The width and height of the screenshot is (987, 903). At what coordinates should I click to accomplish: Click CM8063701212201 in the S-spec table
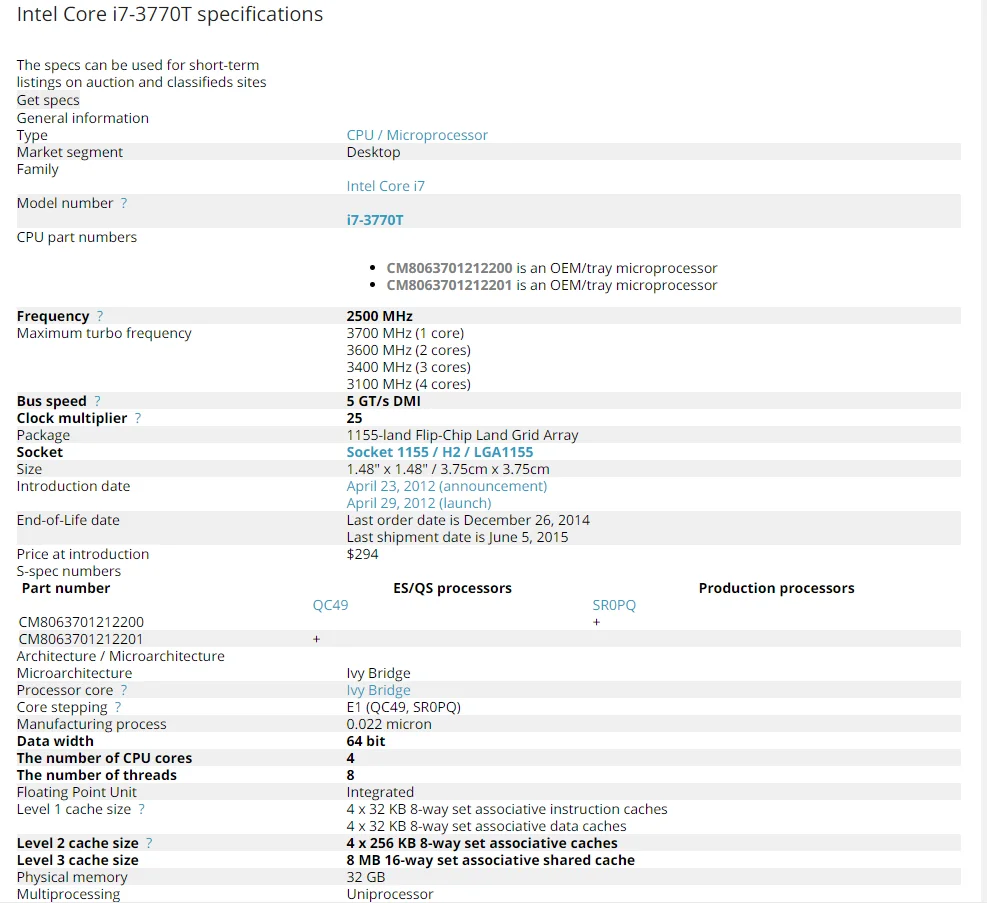[81, 639]
